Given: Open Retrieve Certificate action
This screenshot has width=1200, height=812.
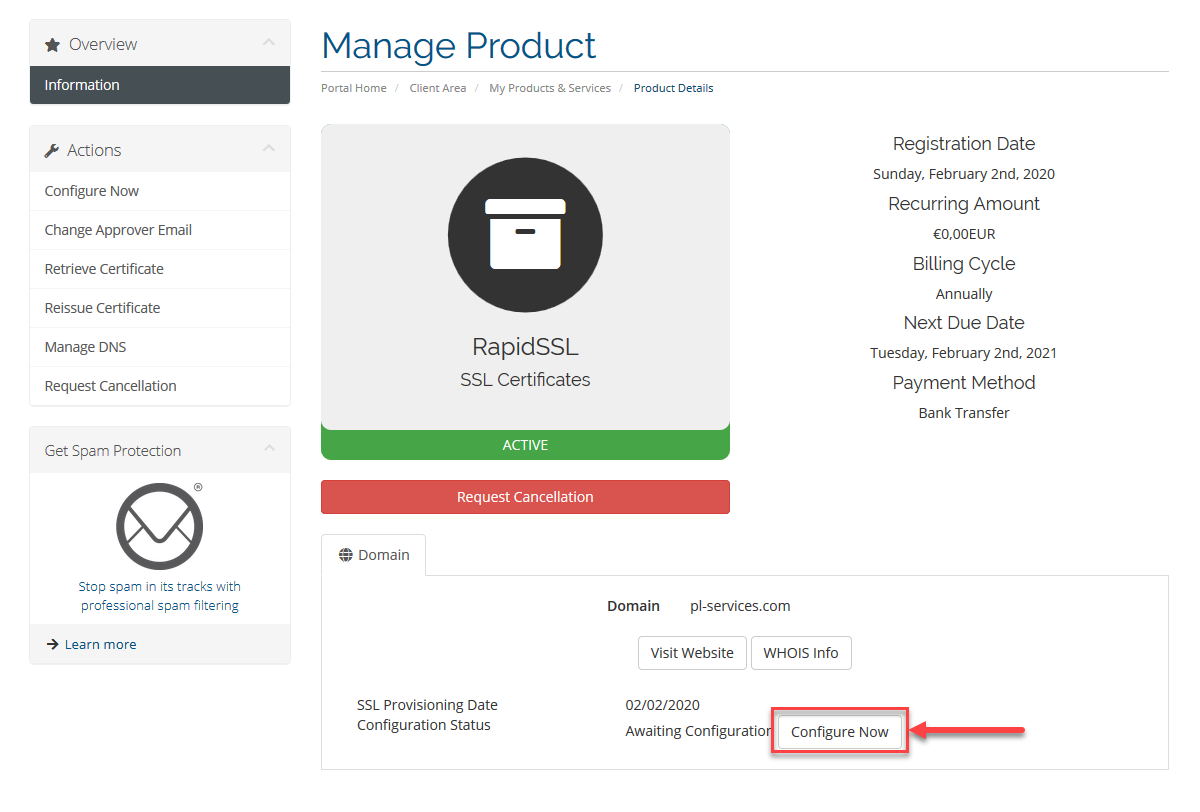Looking at the screenshot, I should [160, 269].
